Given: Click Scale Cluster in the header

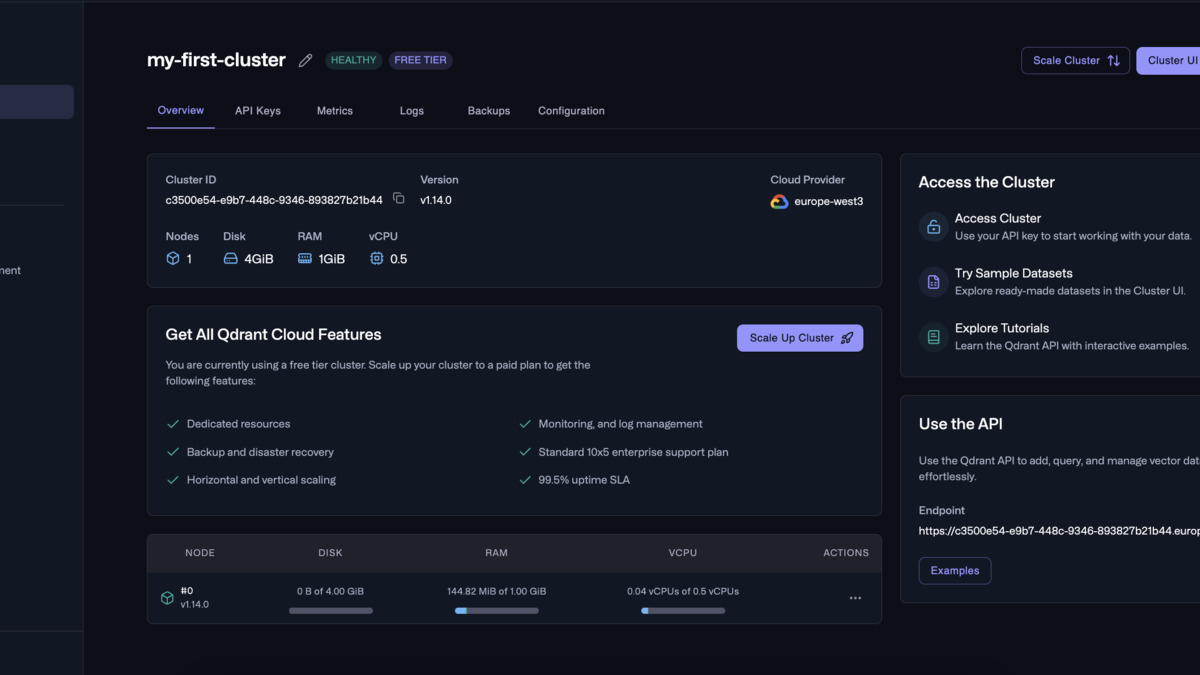Looking at the screenshot, I should [1075, 60].
